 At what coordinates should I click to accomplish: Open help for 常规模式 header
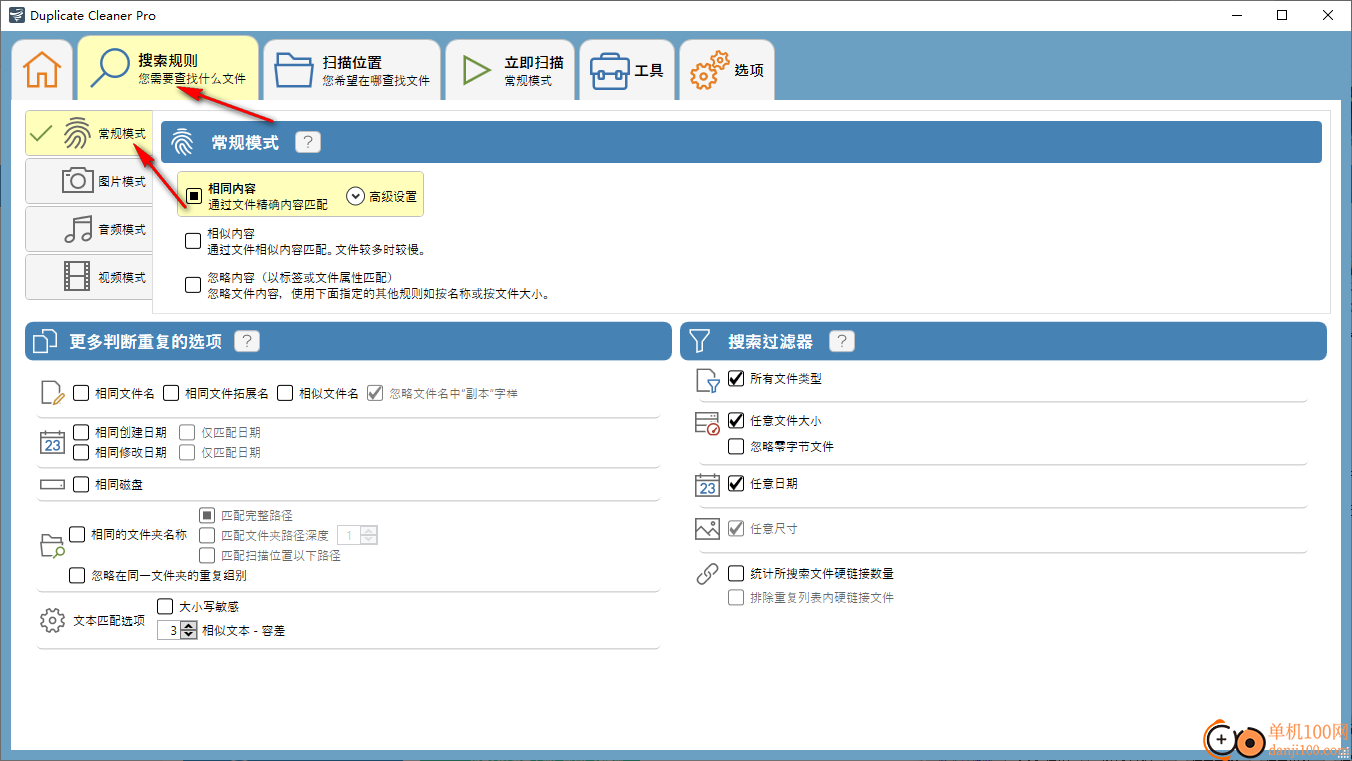tap(308, 142)
